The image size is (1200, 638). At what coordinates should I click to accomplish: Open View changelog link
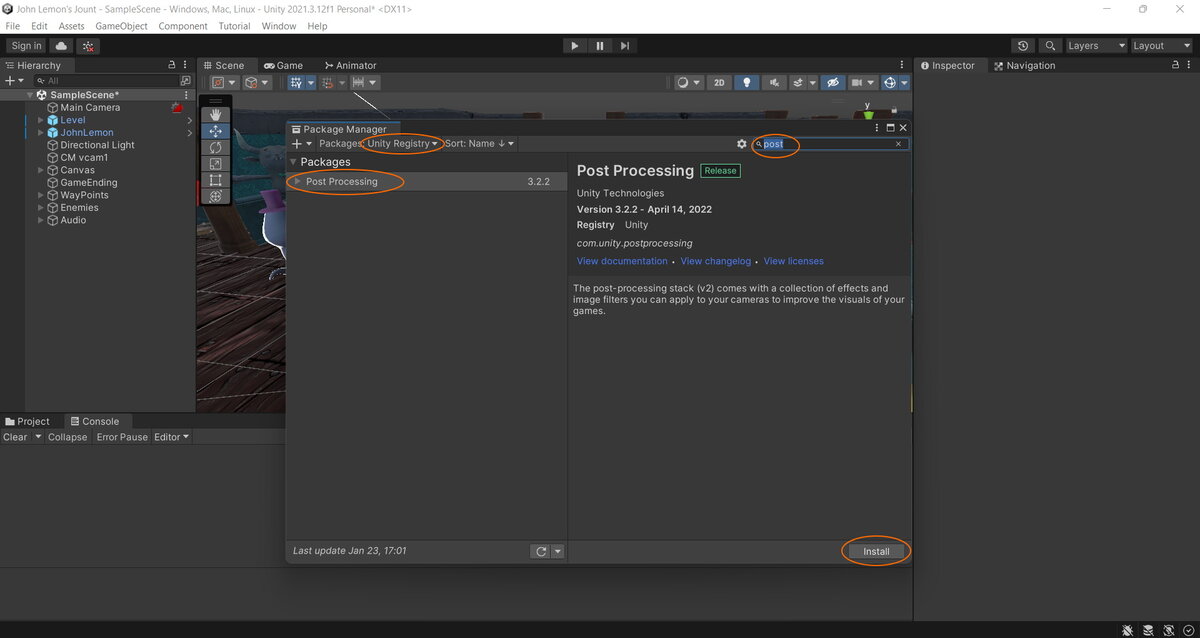tap(716, 261)
